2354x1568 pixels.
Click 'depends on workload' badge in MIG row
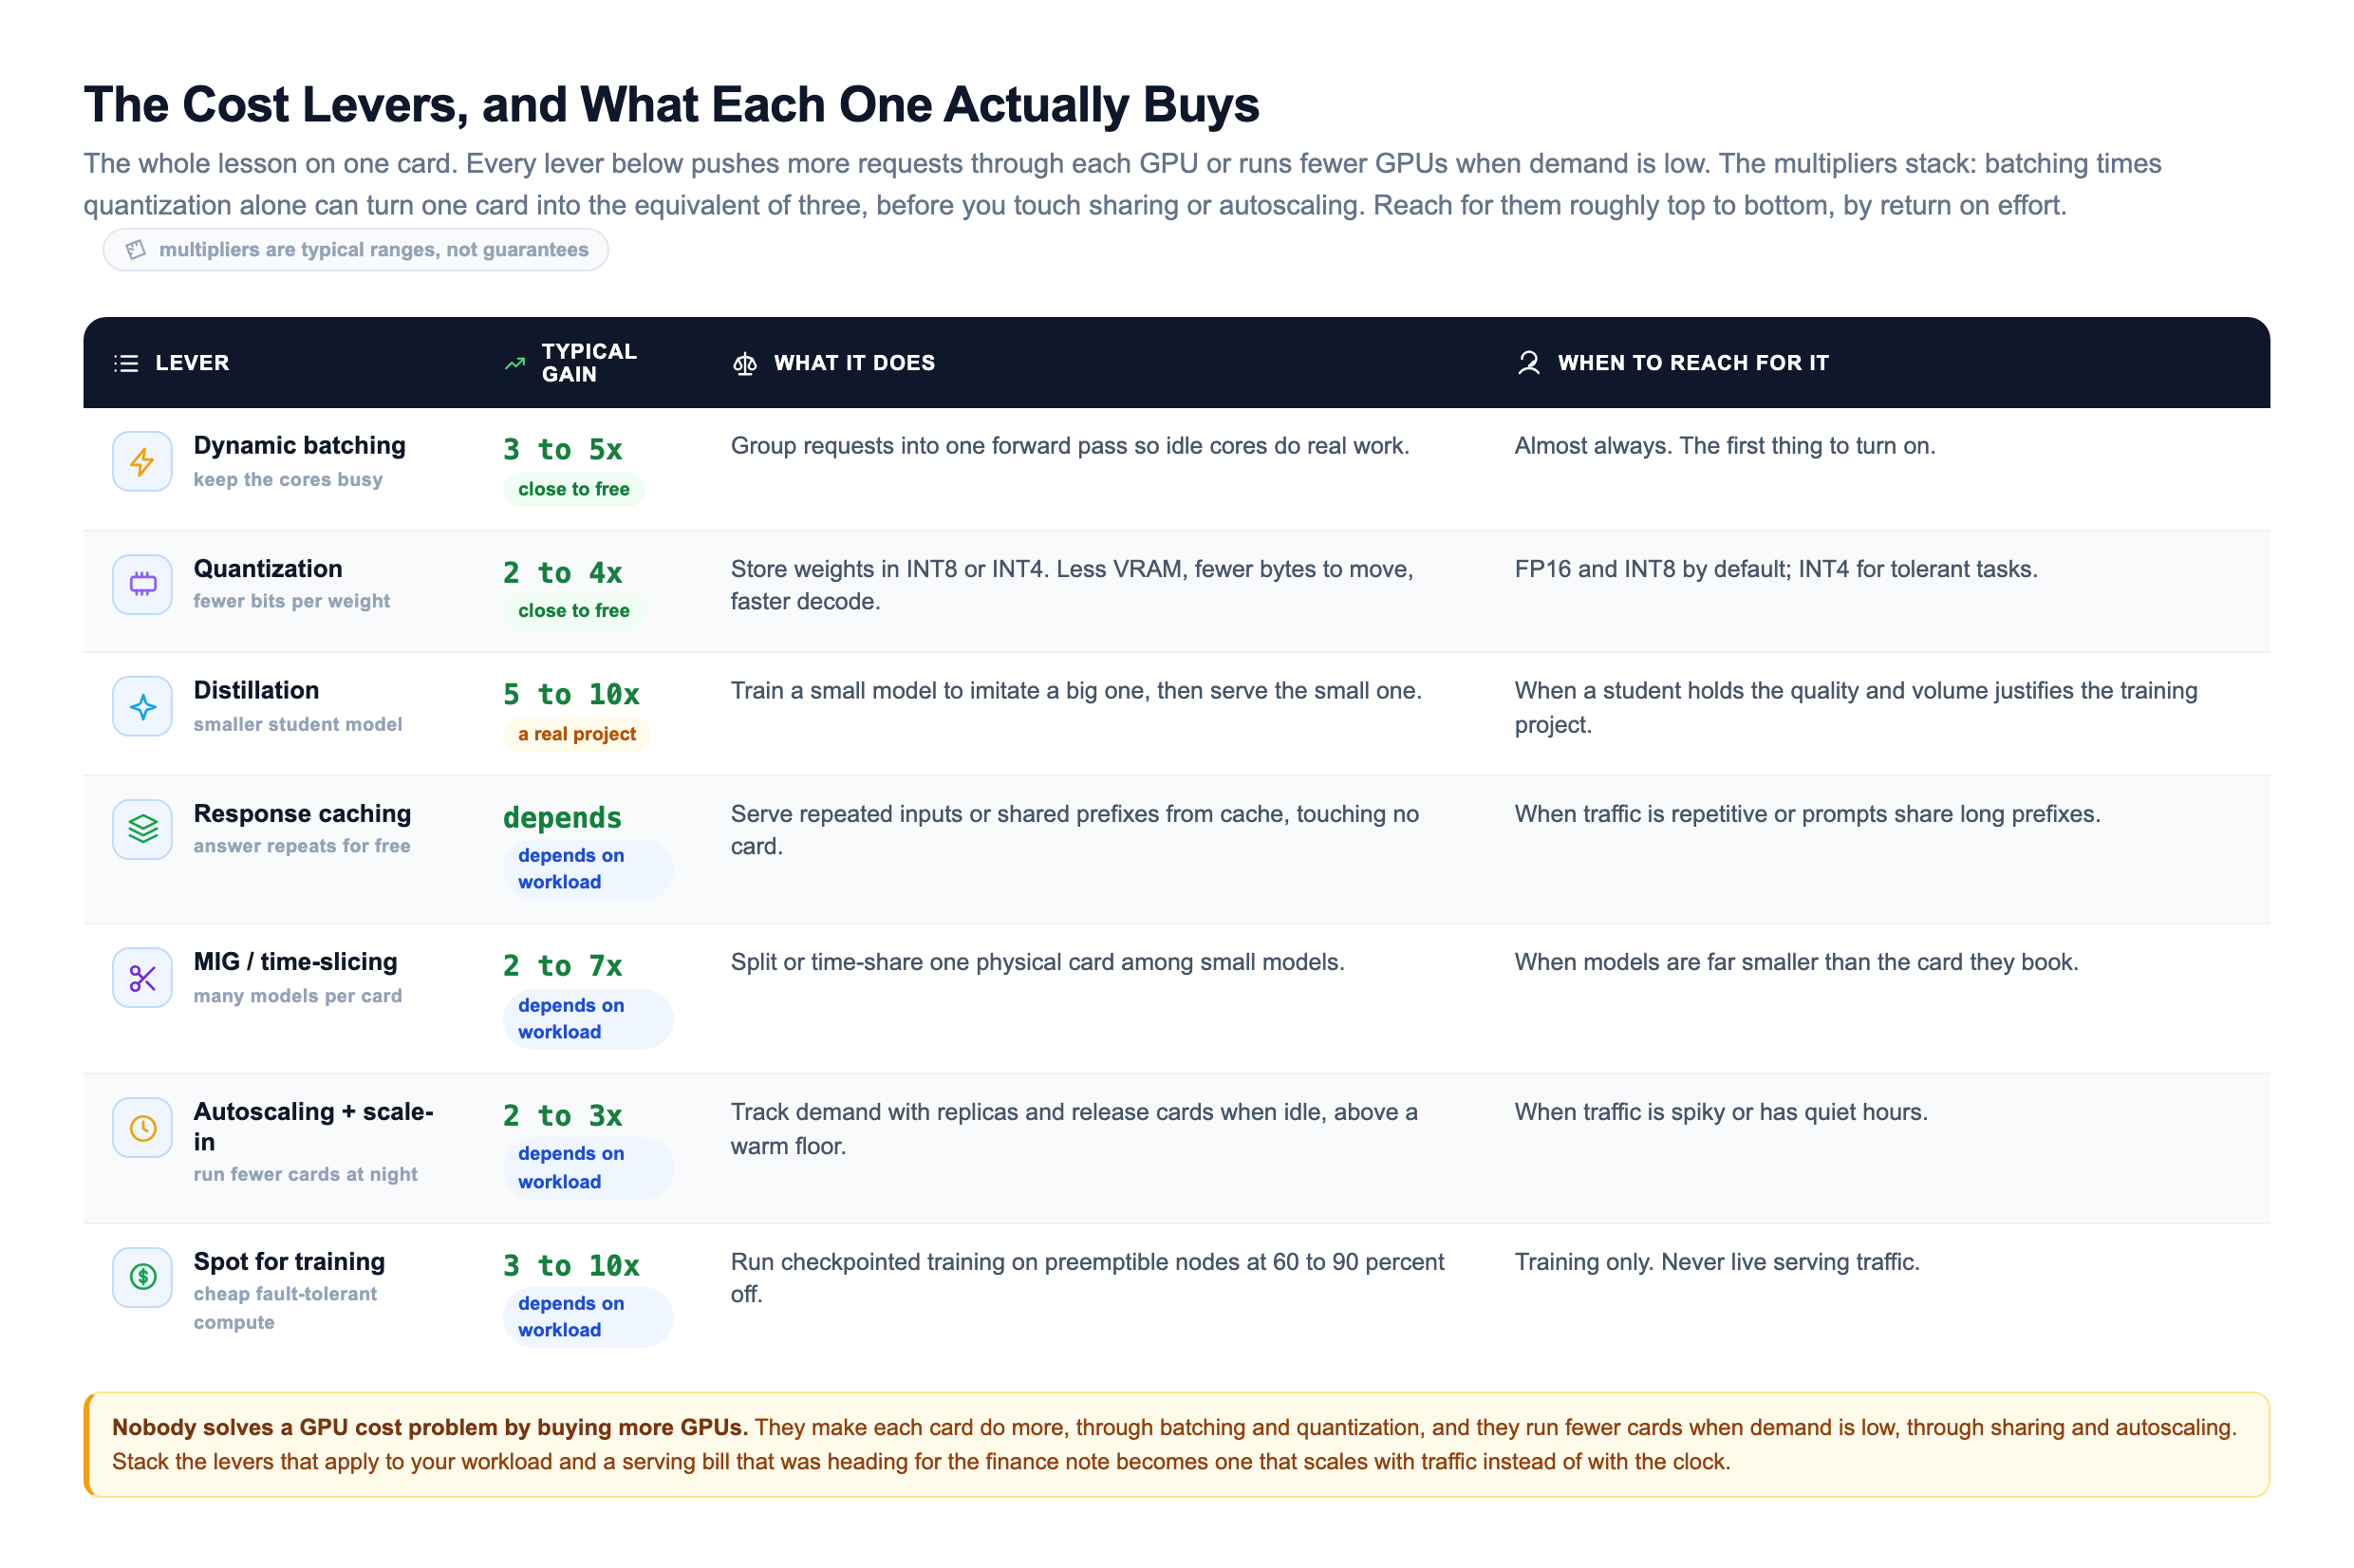tap(588, 1018)
